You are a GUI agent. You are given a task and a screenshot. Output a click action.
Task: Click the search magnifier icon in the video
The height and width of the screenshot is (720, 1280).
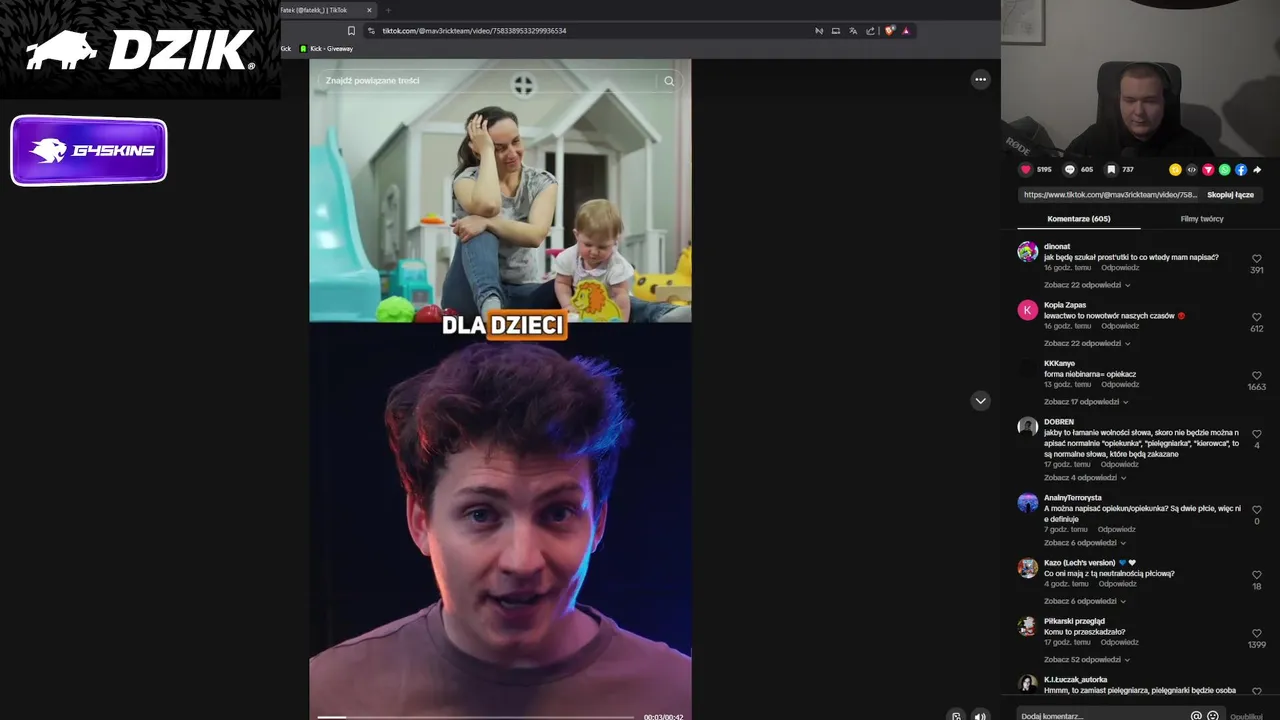point(669,81)
